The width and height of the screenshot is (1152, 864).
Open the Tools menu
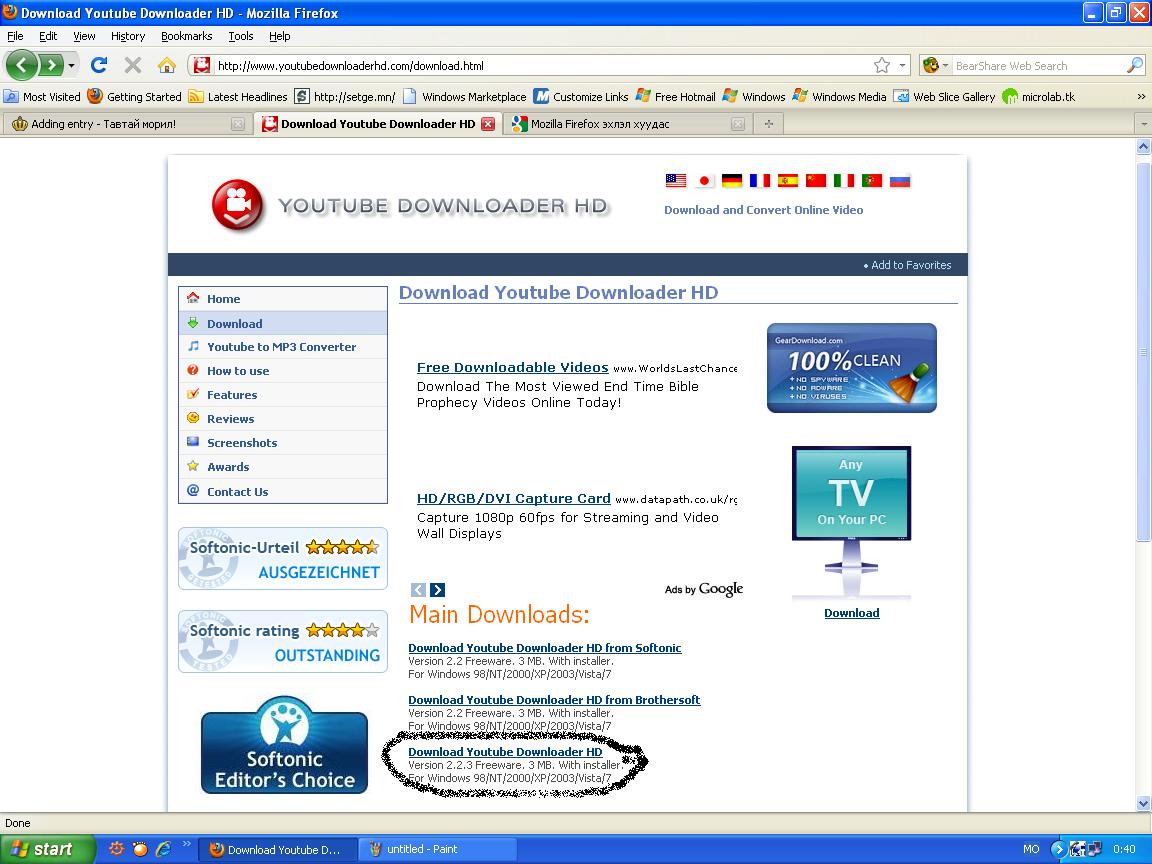point(240,36)
